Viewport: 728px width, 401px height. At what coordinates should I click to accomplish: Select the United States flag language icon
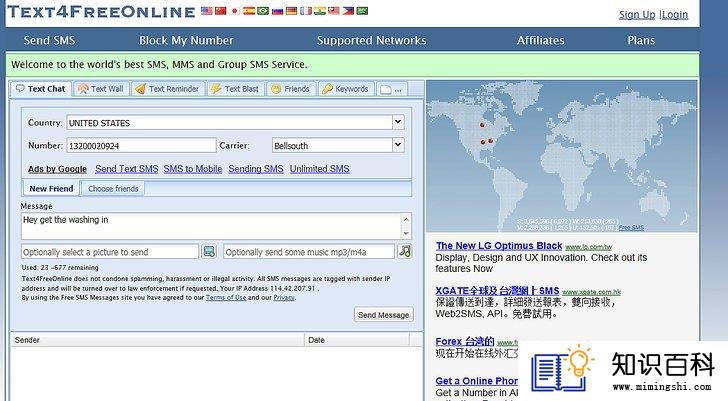click(207, 11)
